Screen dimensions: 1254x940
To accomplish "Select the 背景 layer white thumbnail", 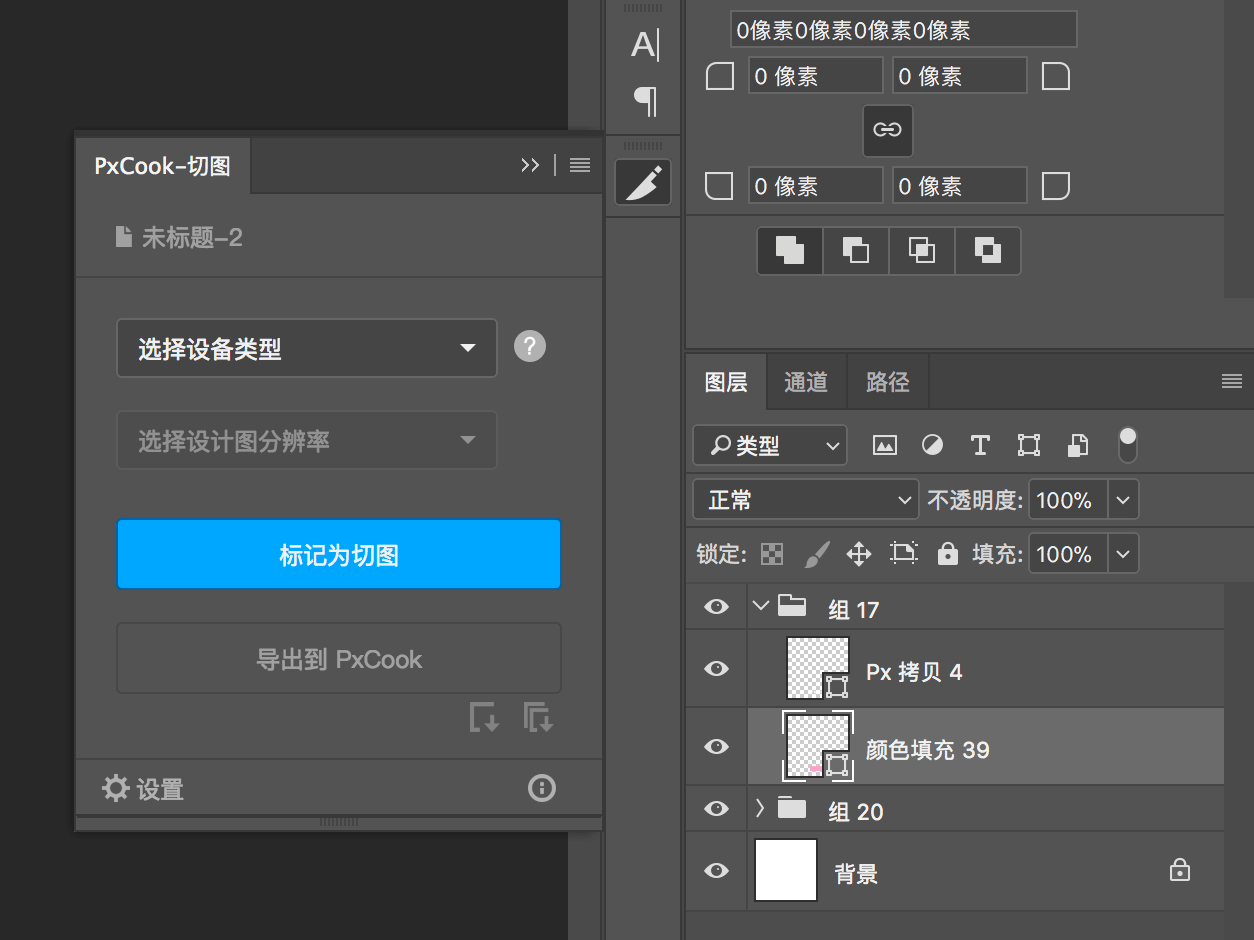I will click(786, 870).
